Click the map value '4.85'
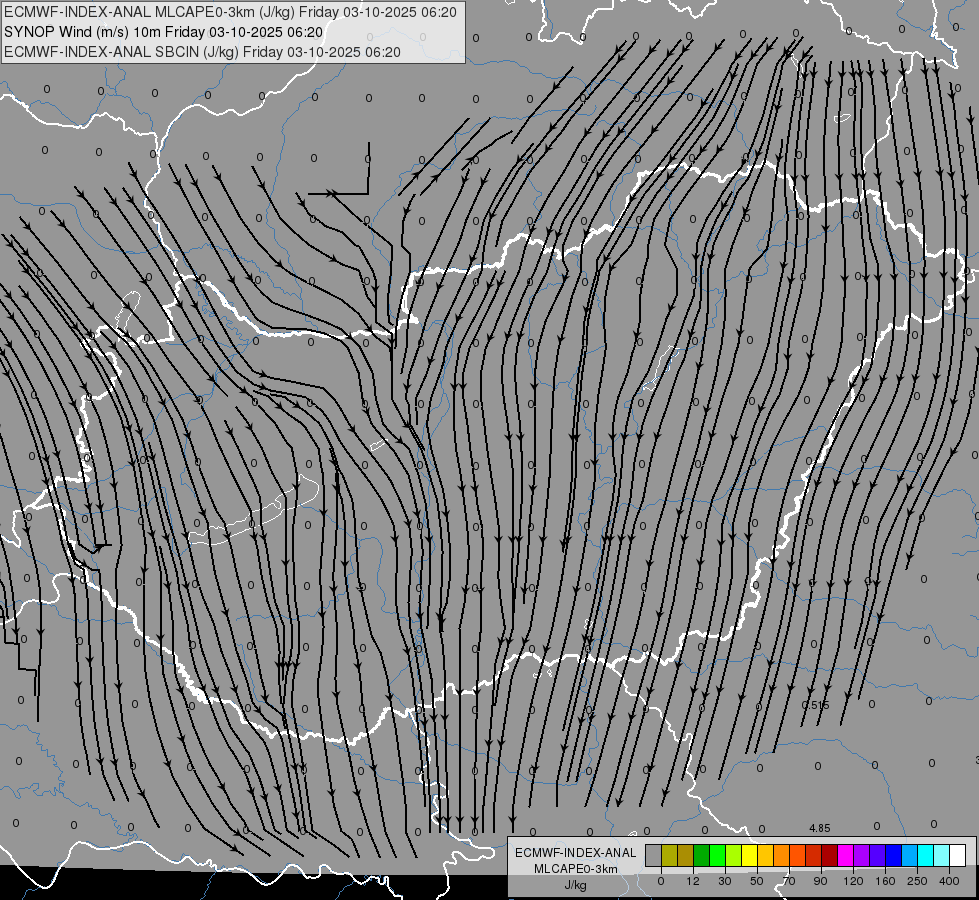The image size is (979, 900). (x=820, y=828)
